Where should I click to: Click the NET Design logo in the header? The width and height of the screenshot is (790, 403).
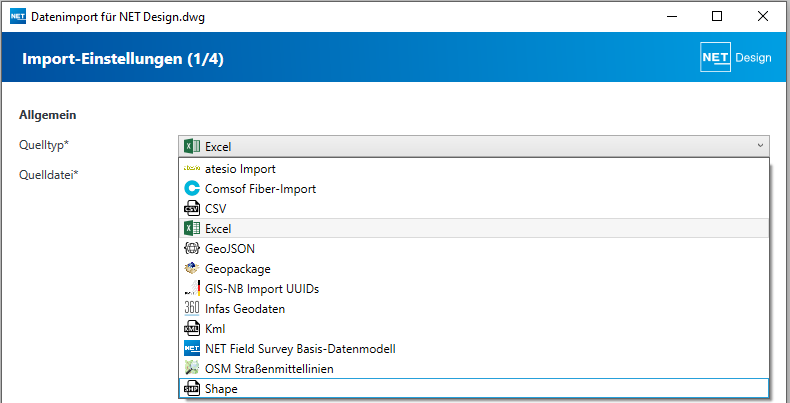tap(736, 57)
